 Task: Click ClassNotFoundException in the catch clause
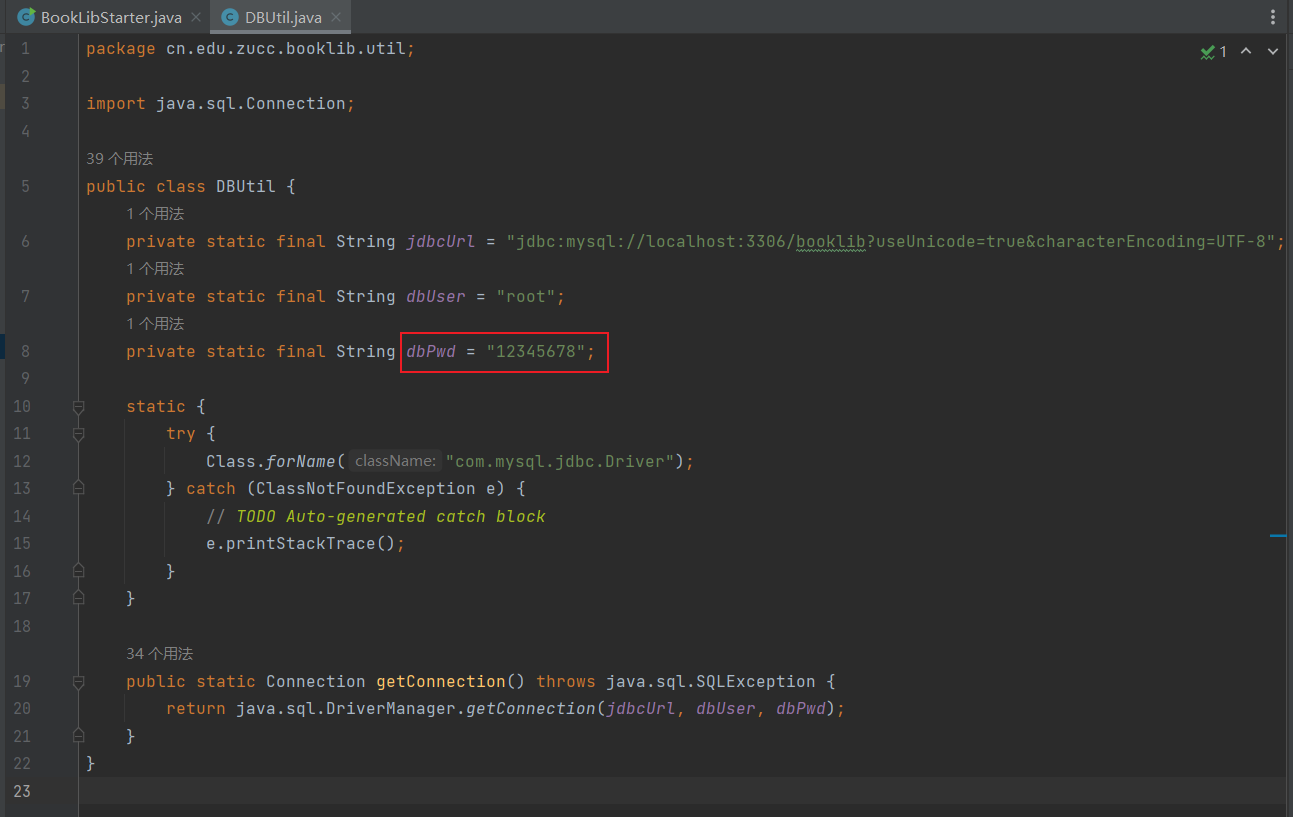click(x=366, y=489)
